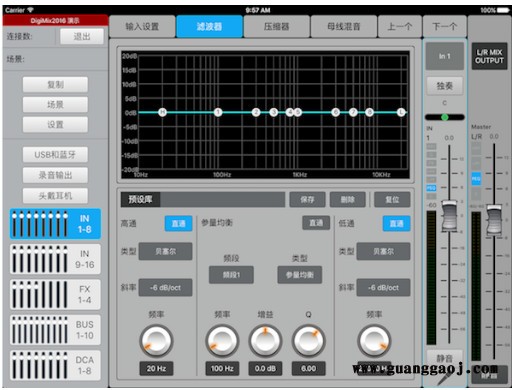Image resolution: width=520 pixels, height=390 pixels.
Task: Click the 删除 delete preset button
Action: coord(348,200)
